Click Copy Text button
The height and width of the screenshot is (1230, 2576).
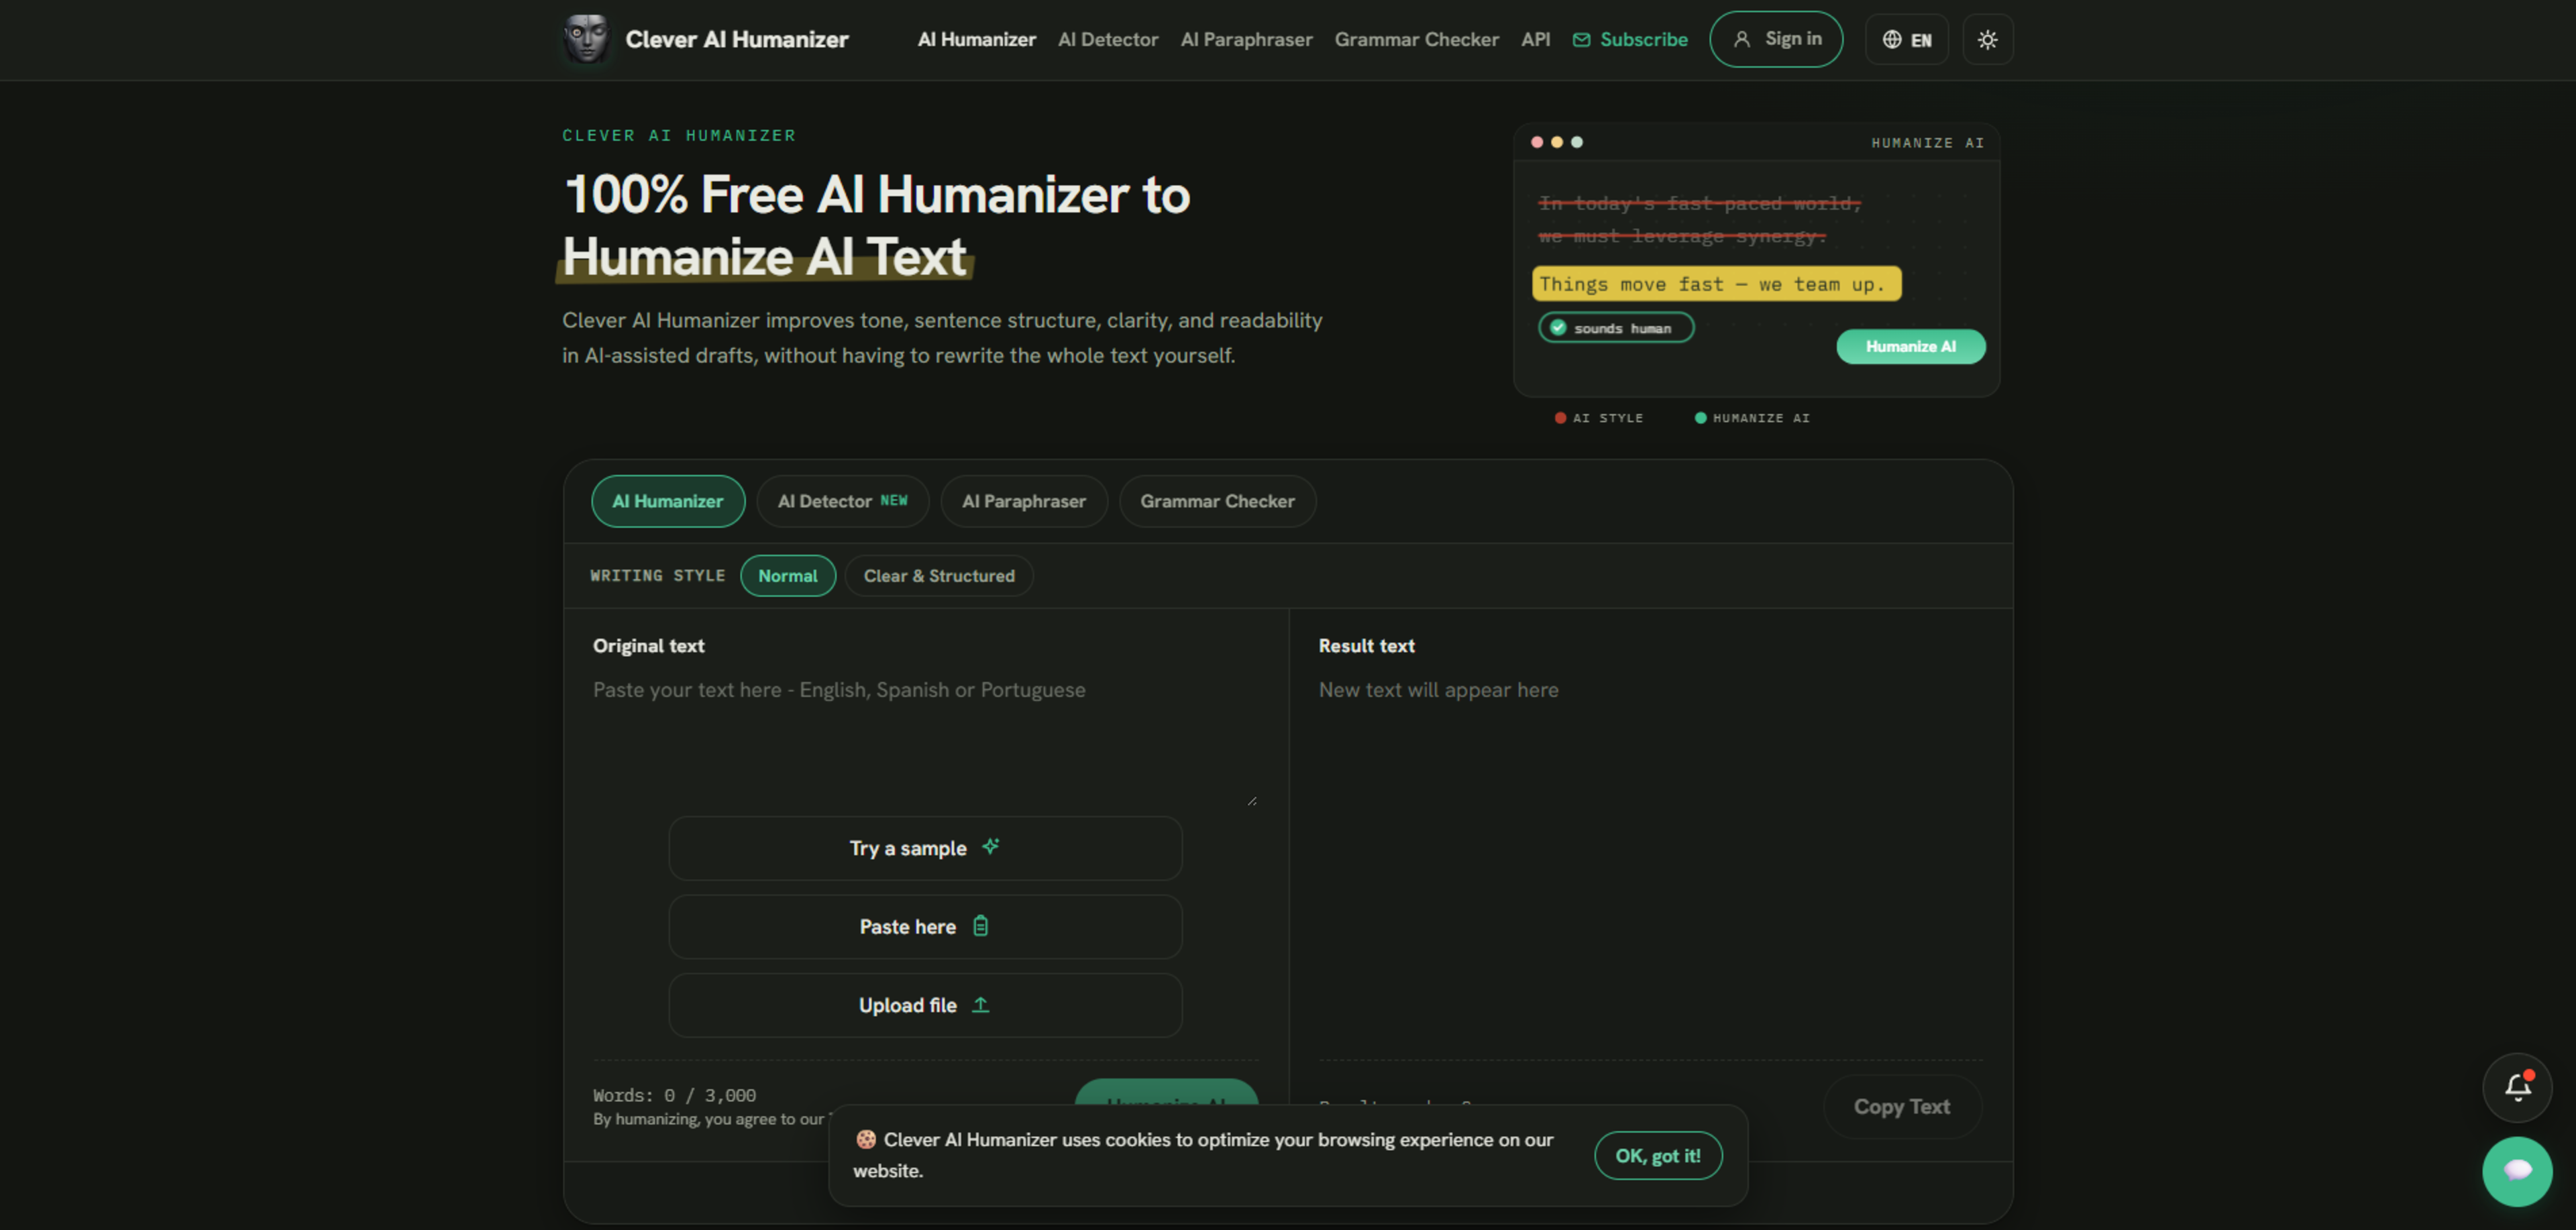point(1902,1106)
